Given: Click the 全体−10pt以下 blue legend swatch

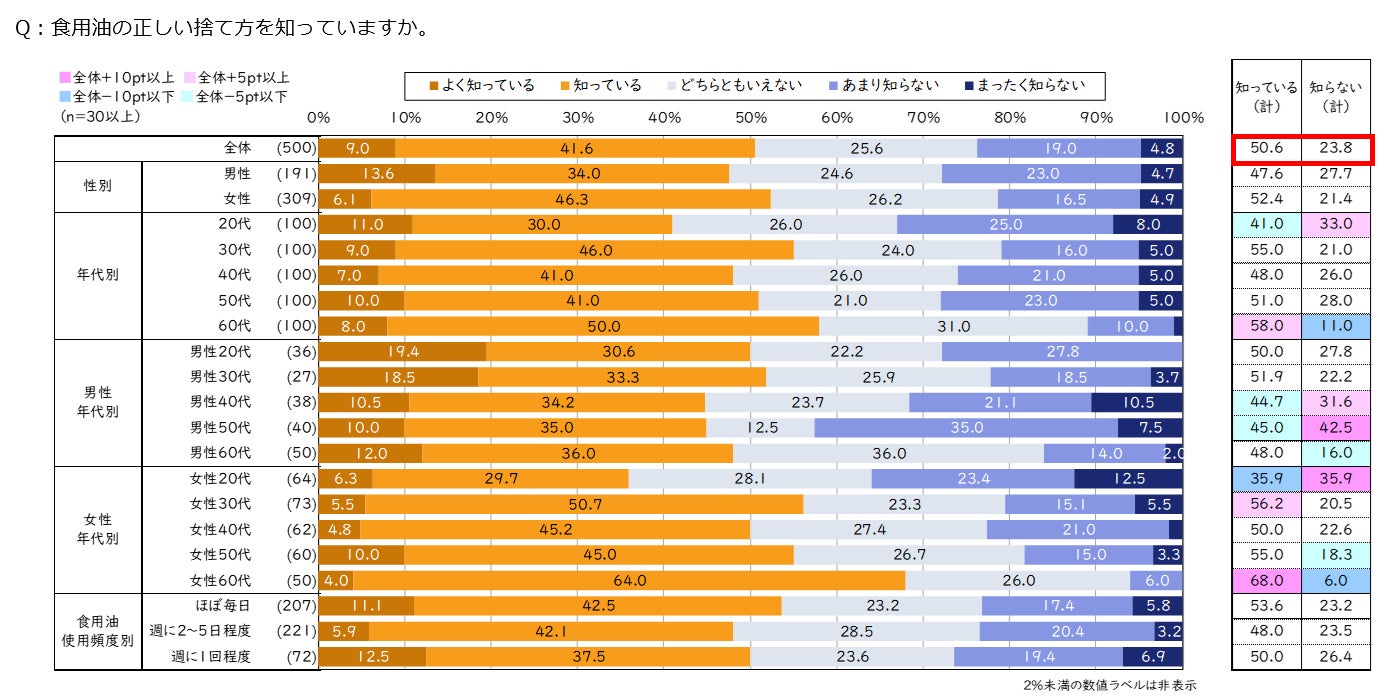Looking at the screenshot, I should (66, 97).
